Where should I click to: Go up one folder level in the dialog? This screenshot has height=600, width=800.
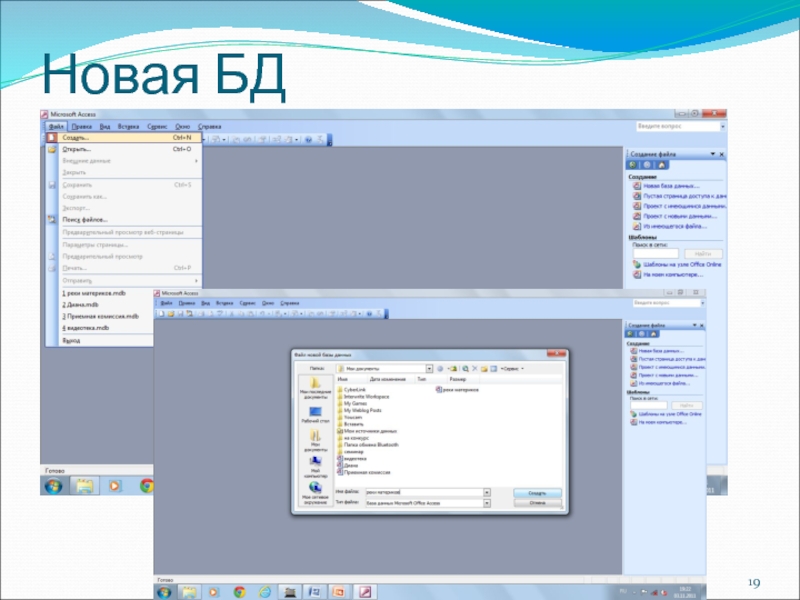453,368
